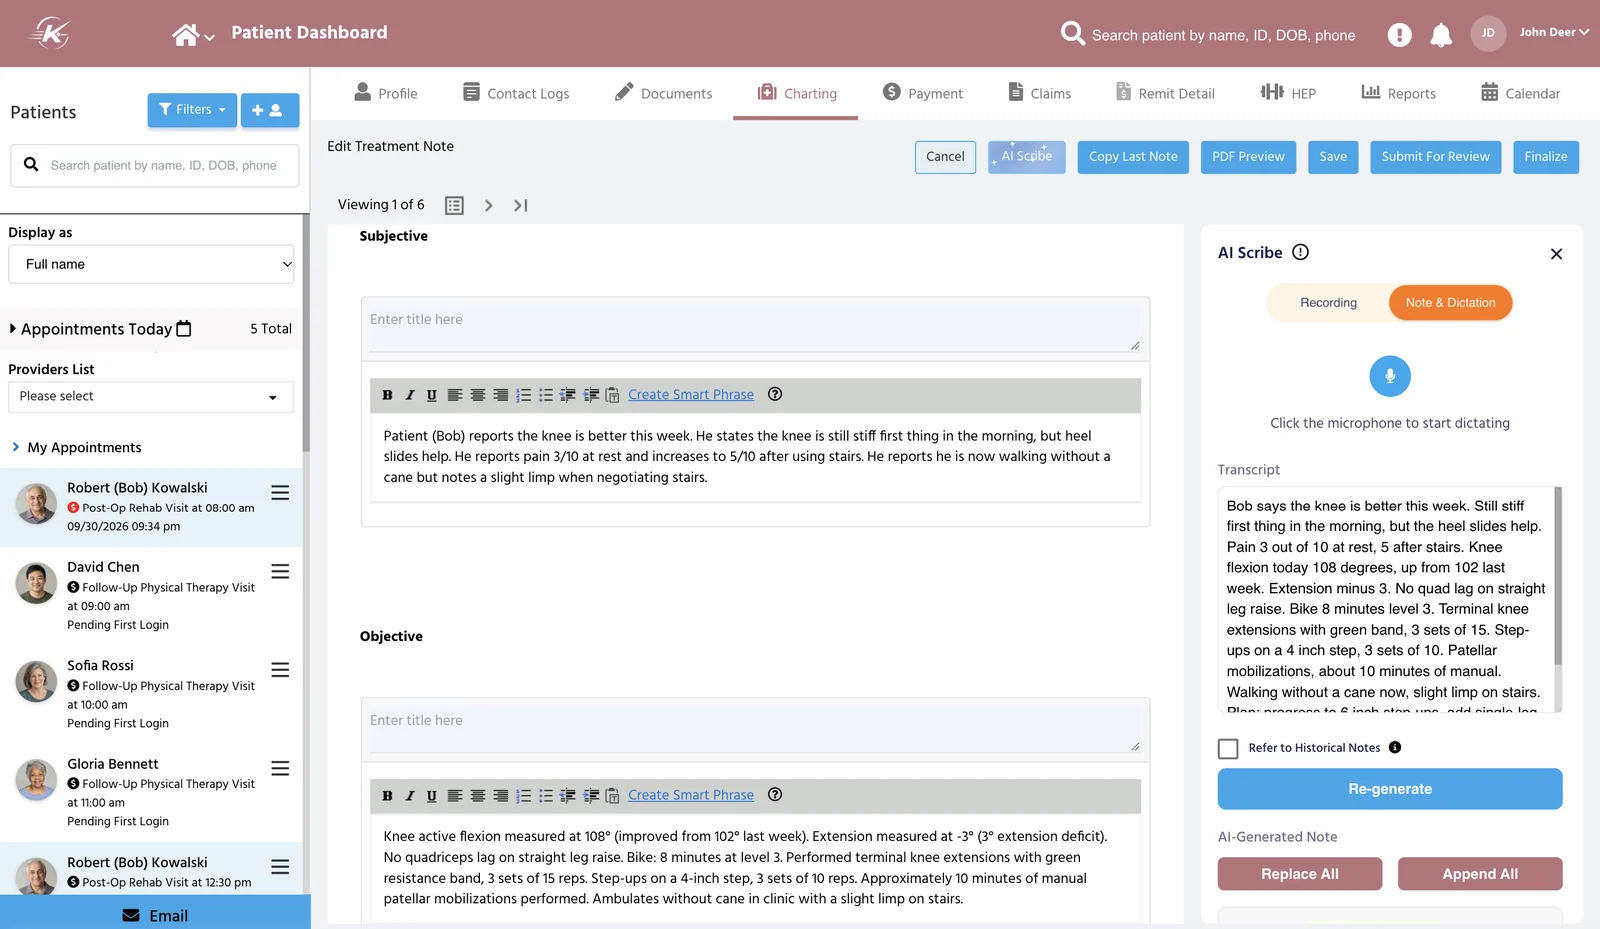Open the Calendar tab
The height and width of the screenshot is (929, 1600).
[x=1520, y=93]
